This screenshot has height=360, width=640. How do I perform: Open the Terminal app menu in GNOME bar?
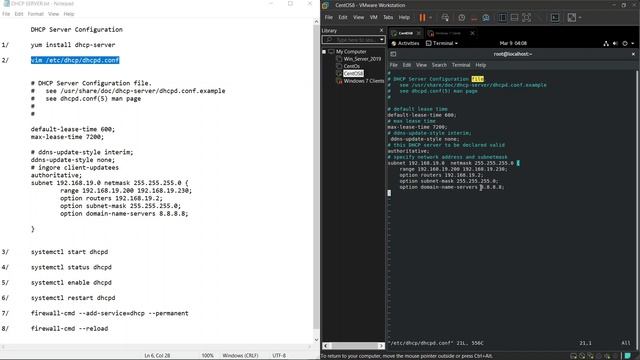pyautogui.click(x=442, y=43)
